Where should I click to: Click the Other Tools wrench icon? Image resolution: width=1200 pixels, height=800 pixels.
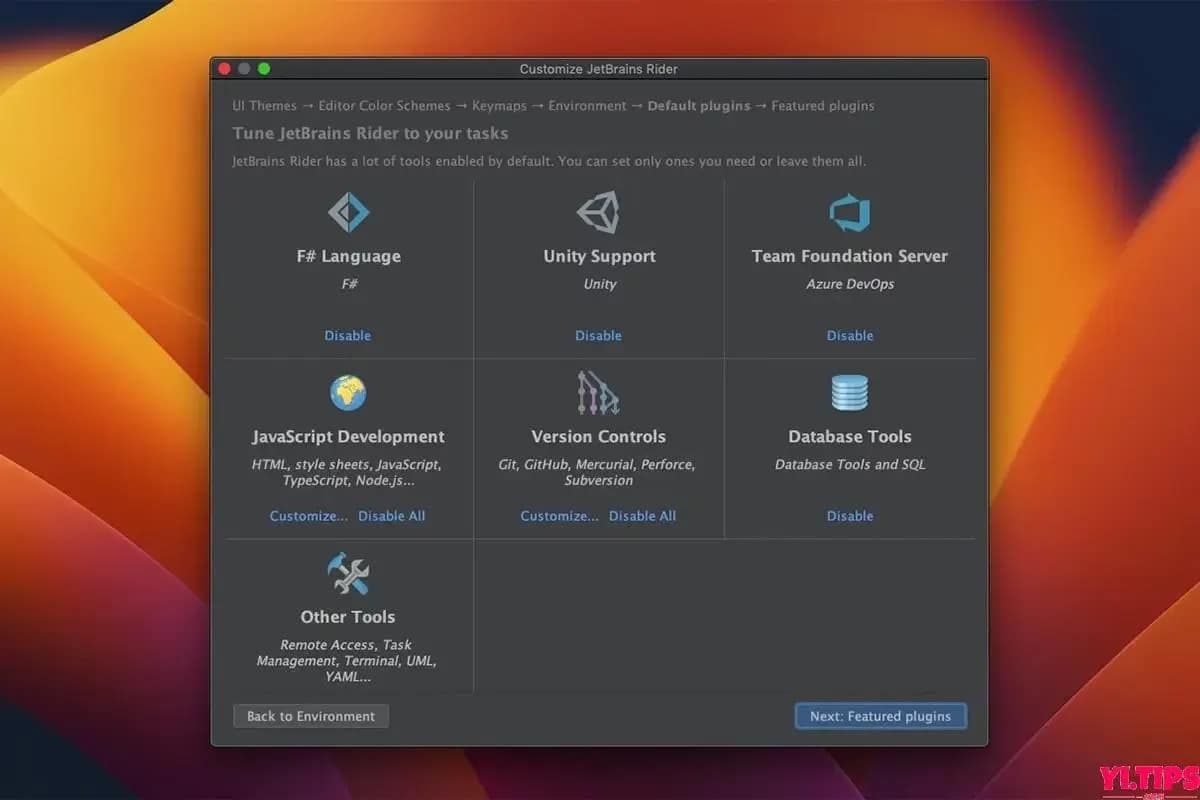click(x=348, y=573)
